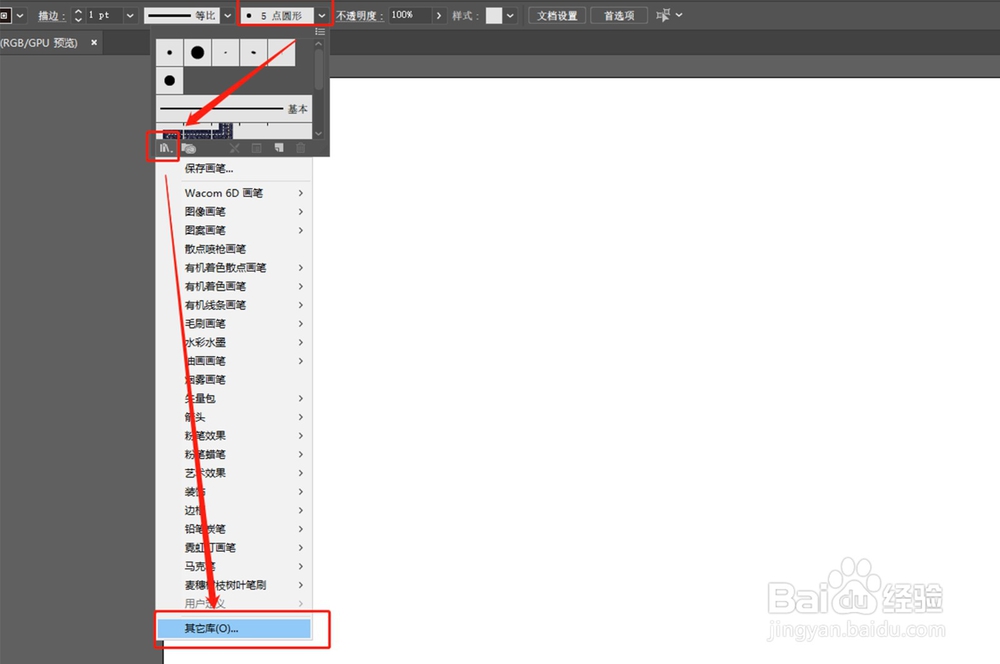1000x664 pixels.
Task: Open the 边框 submenu
Action: pos(234,510)
